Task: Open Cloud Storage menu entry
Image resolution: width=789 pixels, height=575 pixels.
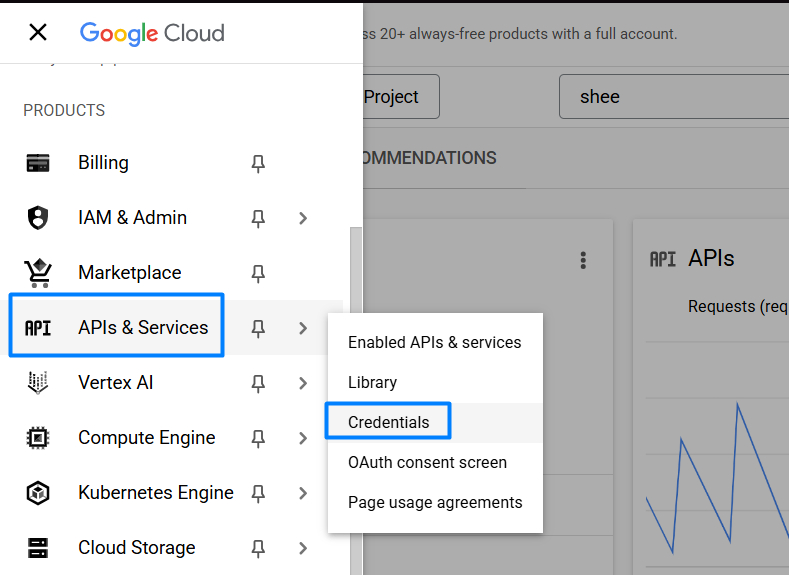Action: pos(136,548)
